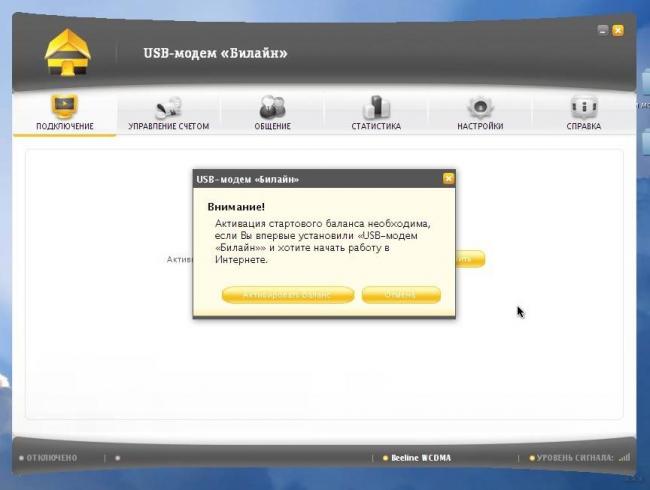The width and height of the screenshot is (650, 490).
Task: Open the СПРАВКА help tab
Action: [584, 114]
